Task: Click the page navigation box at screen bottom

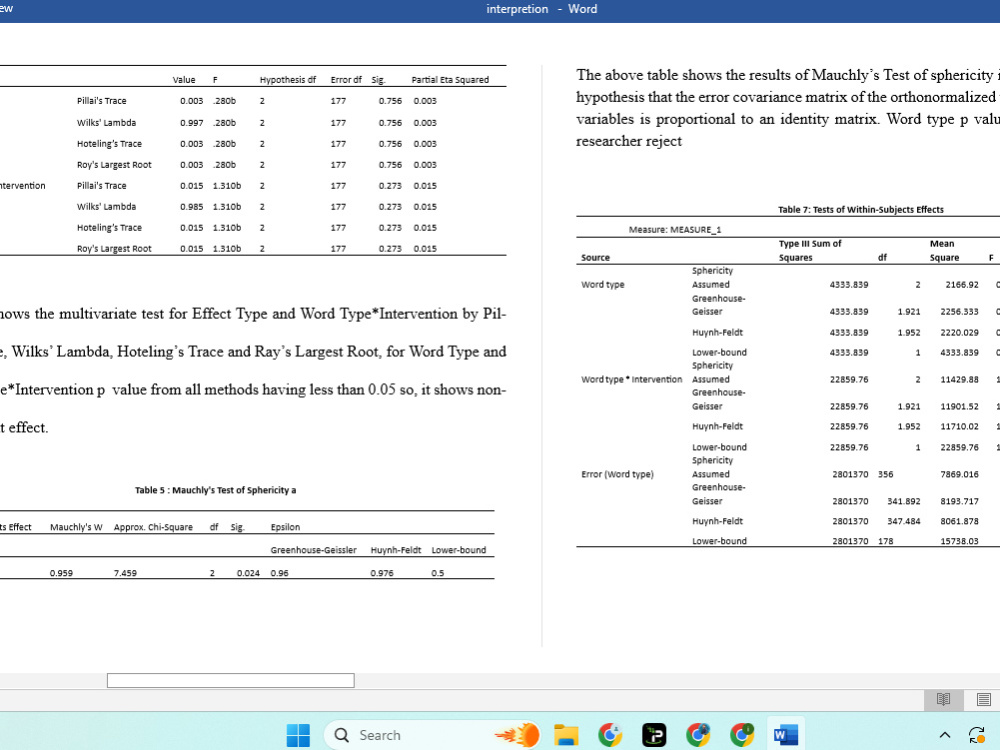Action: click(230, 680)
